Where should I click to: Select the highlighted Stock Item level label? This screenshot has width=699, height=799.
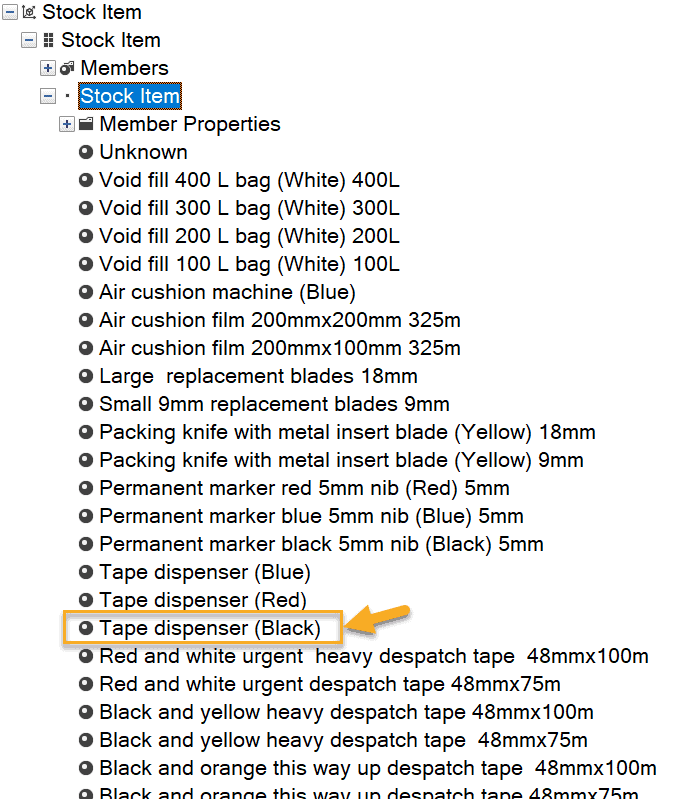tap(130, 97)
